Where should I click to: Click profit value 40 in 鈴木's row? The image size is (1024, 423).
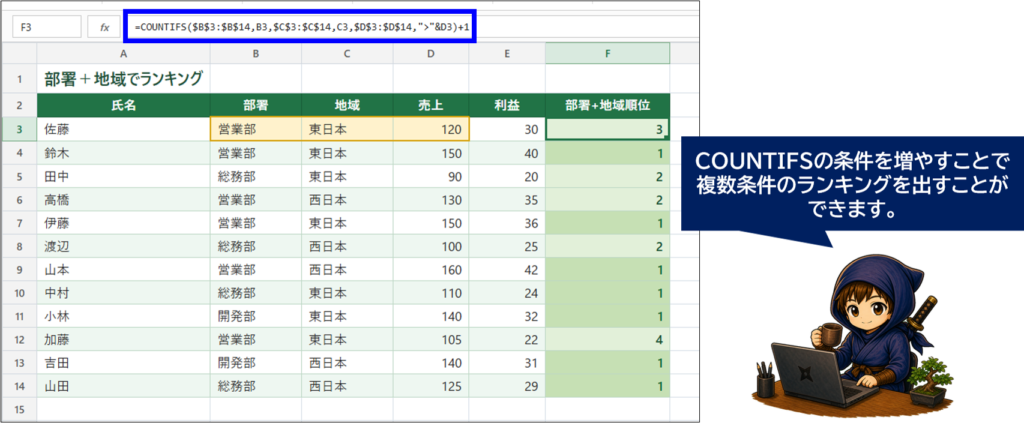[x=507, y=153]
